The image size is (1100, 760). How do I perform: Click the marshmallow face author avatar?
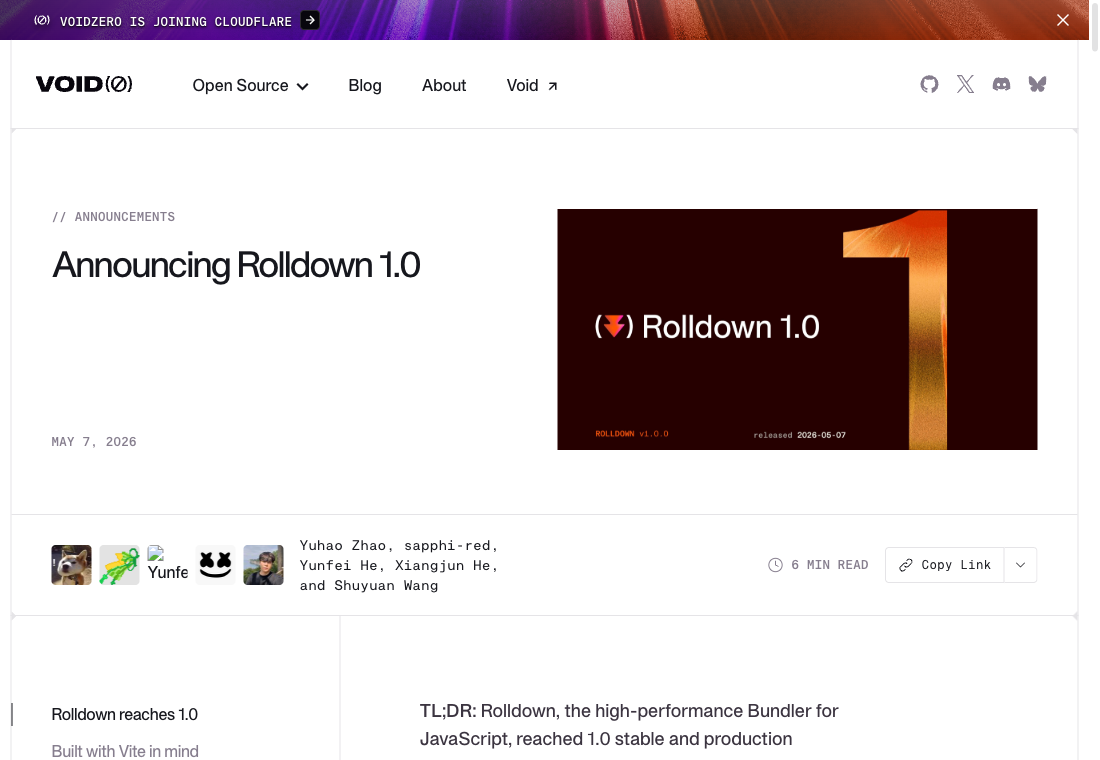[x=215, y=565]
